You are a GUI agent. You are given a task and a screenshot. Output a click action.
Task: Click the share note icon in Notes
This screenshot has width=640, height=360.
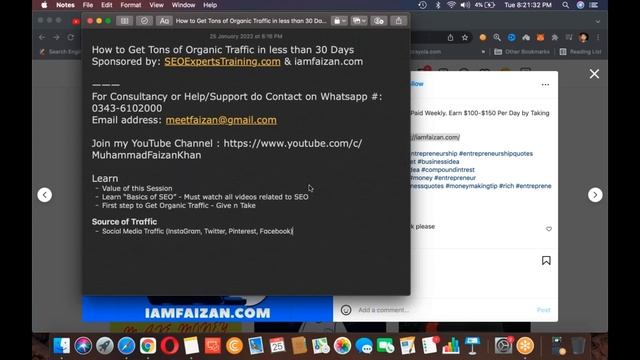399,21
